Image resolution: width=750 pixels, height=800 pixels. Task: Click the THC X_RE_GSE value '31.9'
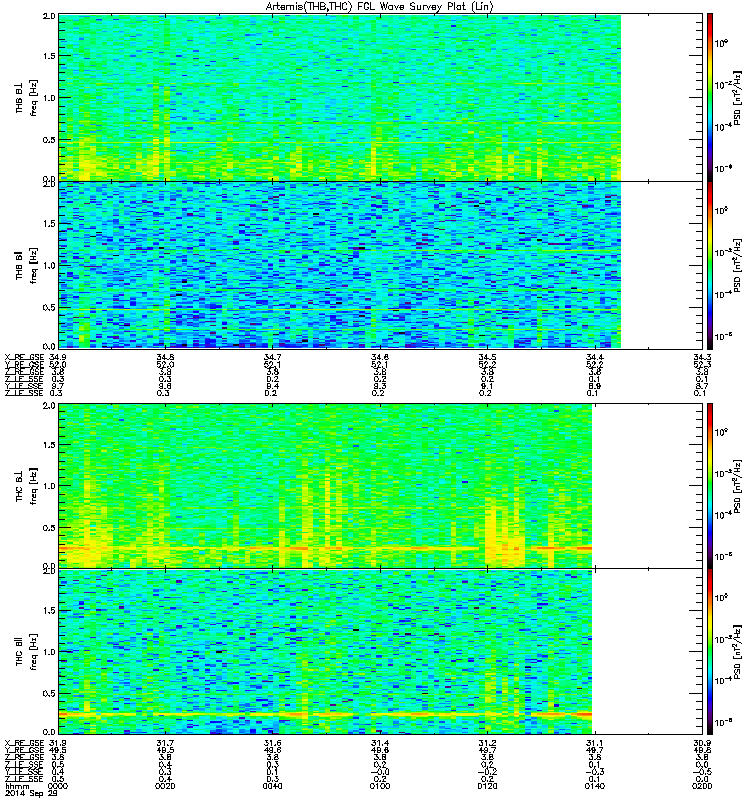(x=58, y=743)
